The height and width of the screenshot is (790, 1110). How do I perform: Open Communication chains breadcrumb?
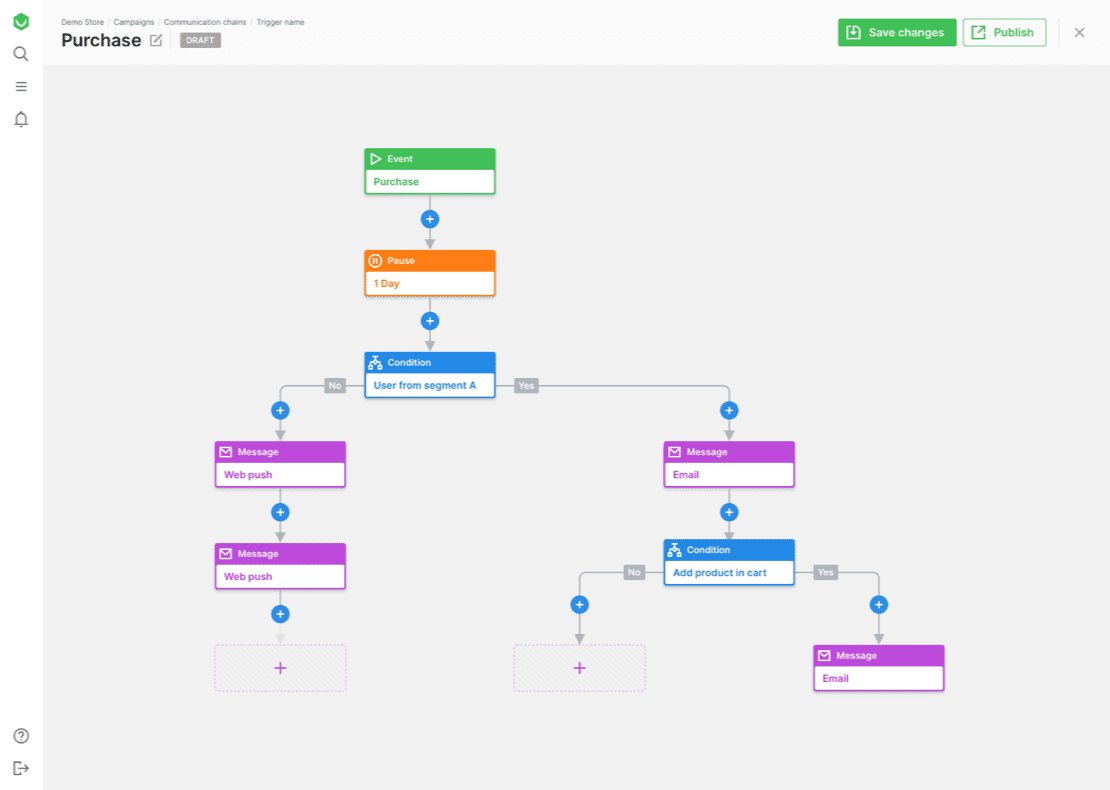[x=205, y=22]
